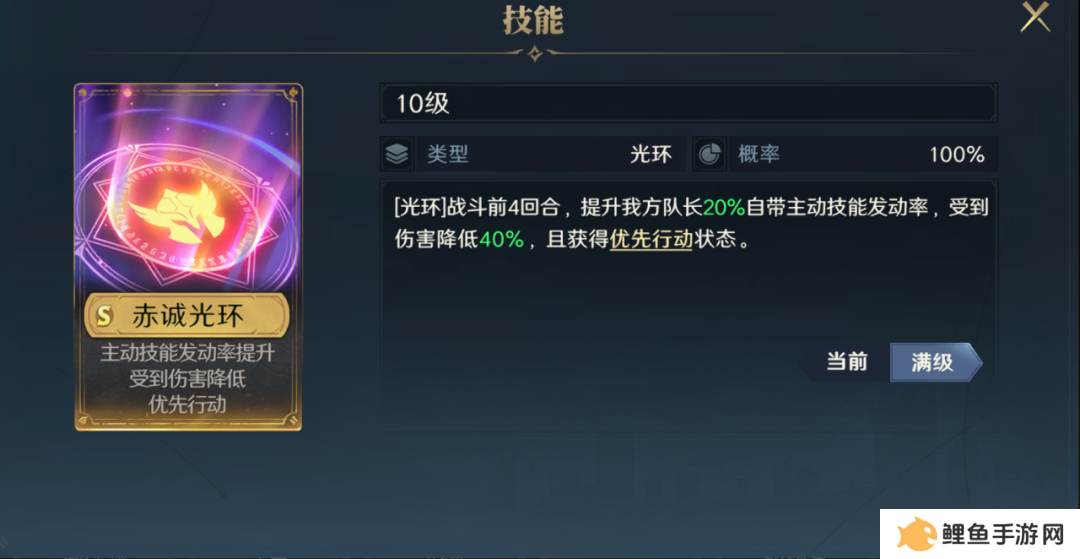This screenshot has height=559, width=1080.
Task: Switch to the 当前 level view
Action: (x=847, y=361)
